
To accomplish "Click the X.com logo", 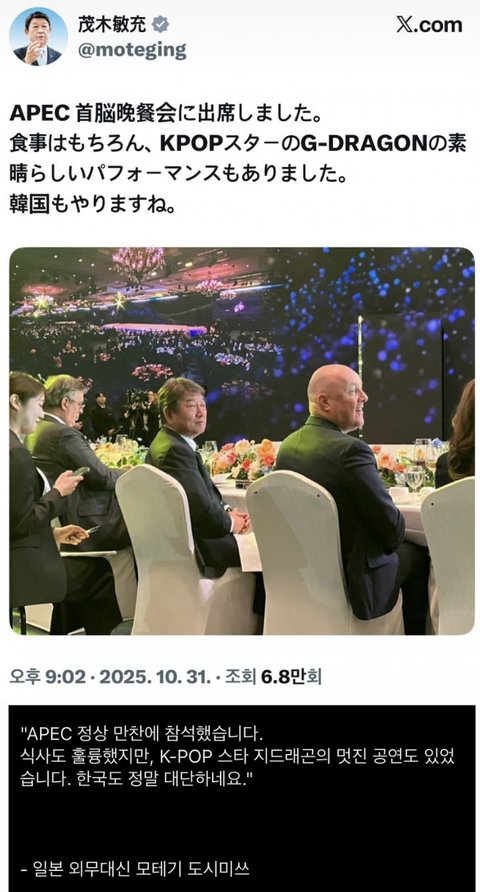I will 429,25.
